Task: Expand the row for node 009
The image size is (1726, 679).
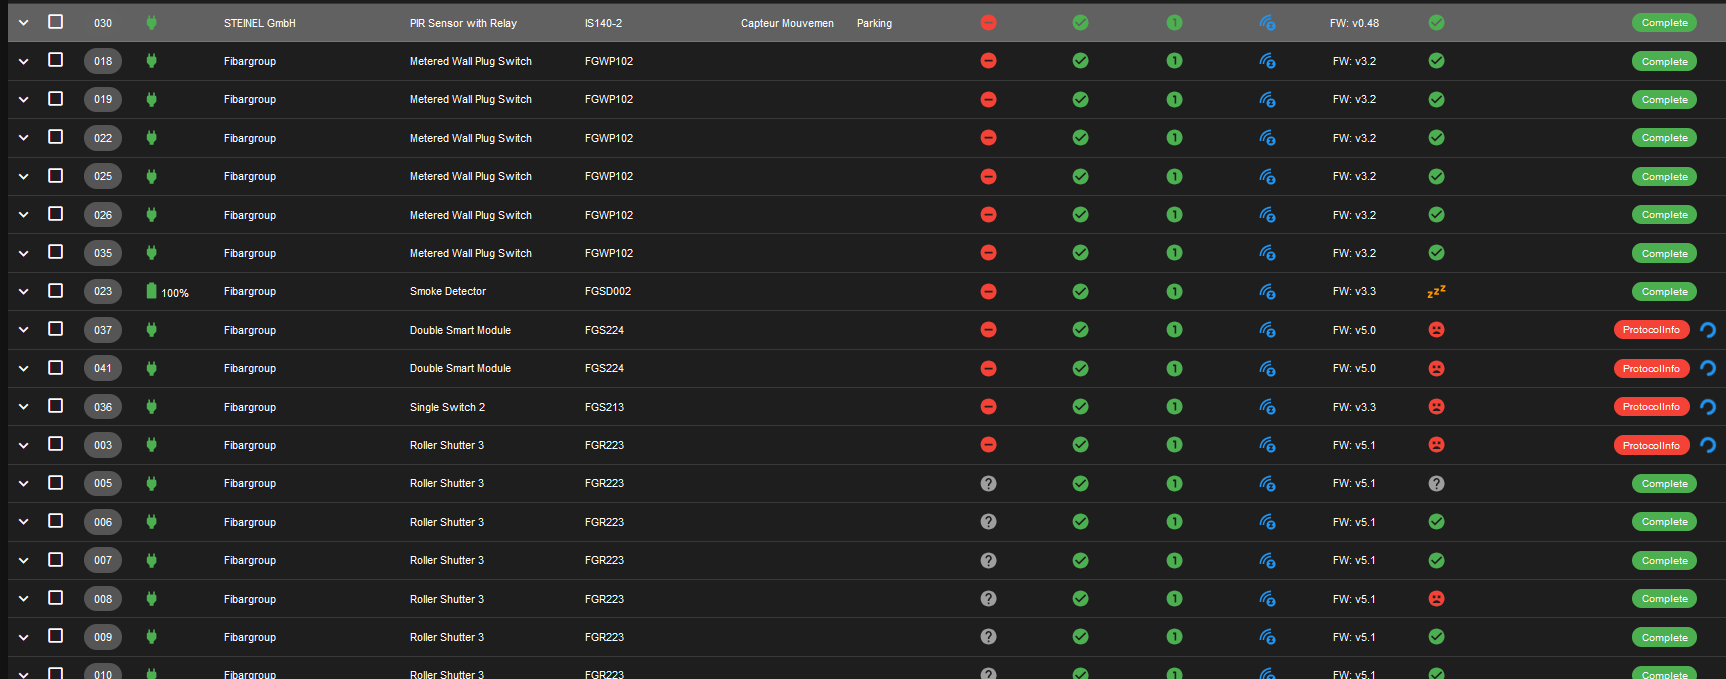Action: 23,637
